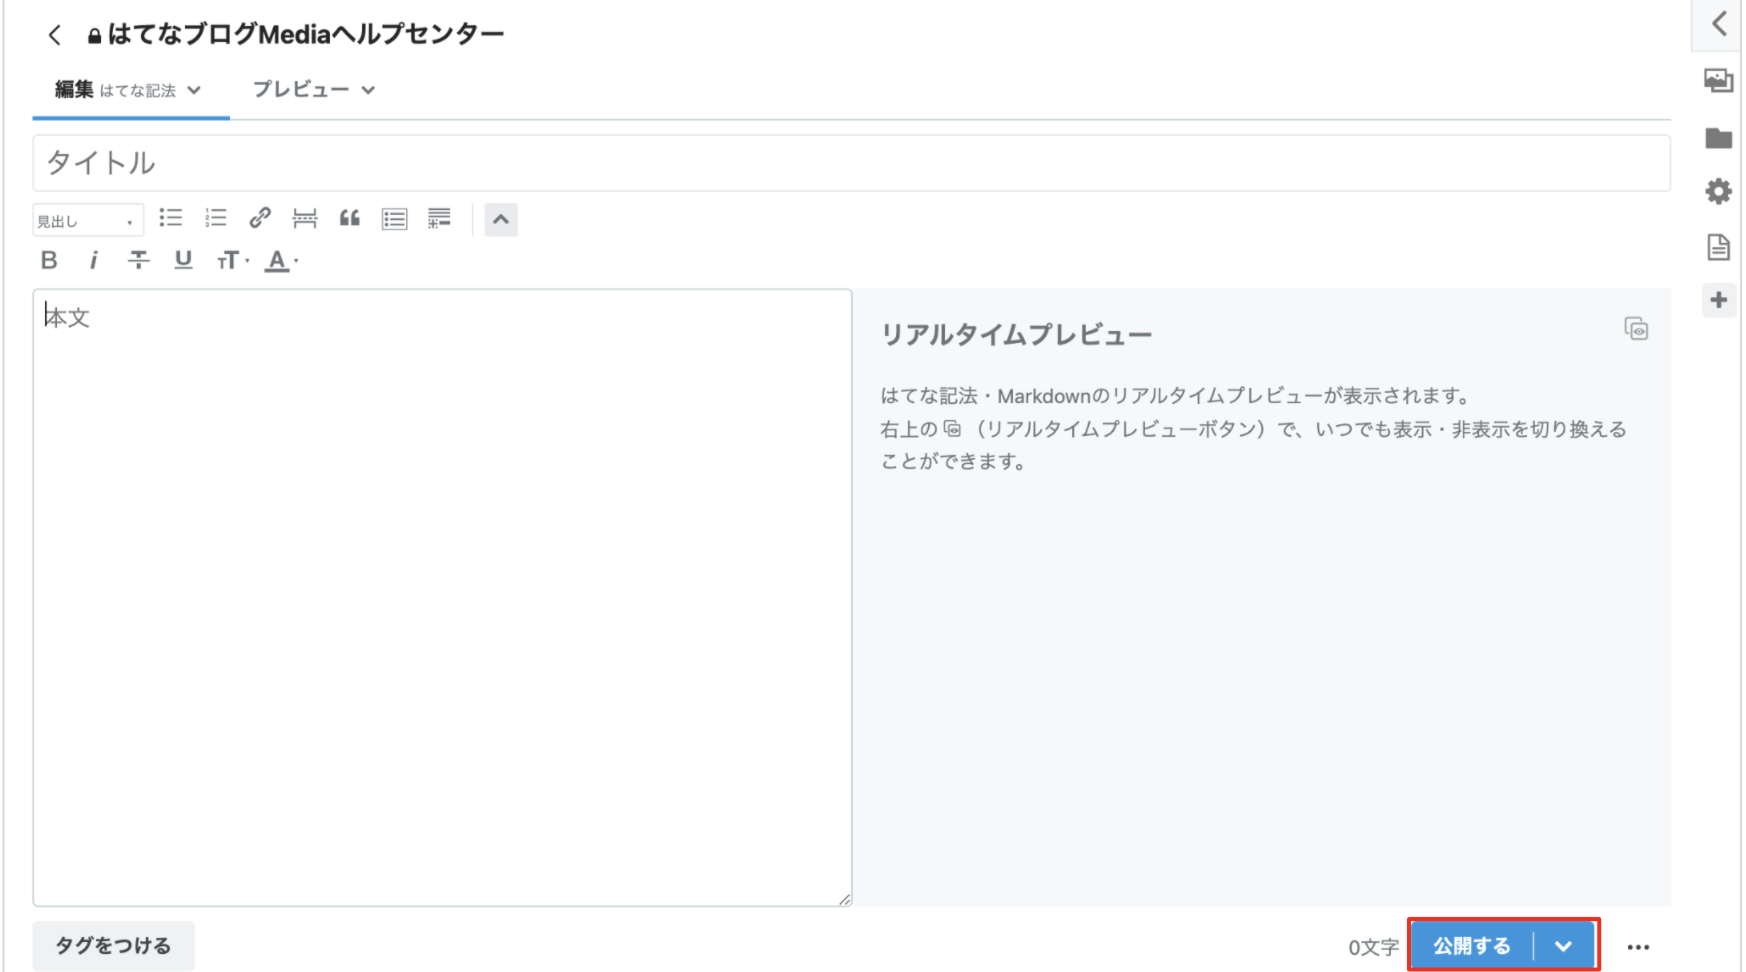Click the 公開する publish button
This screenshot has width=1746, height=972.
(x=1469, y=945)
